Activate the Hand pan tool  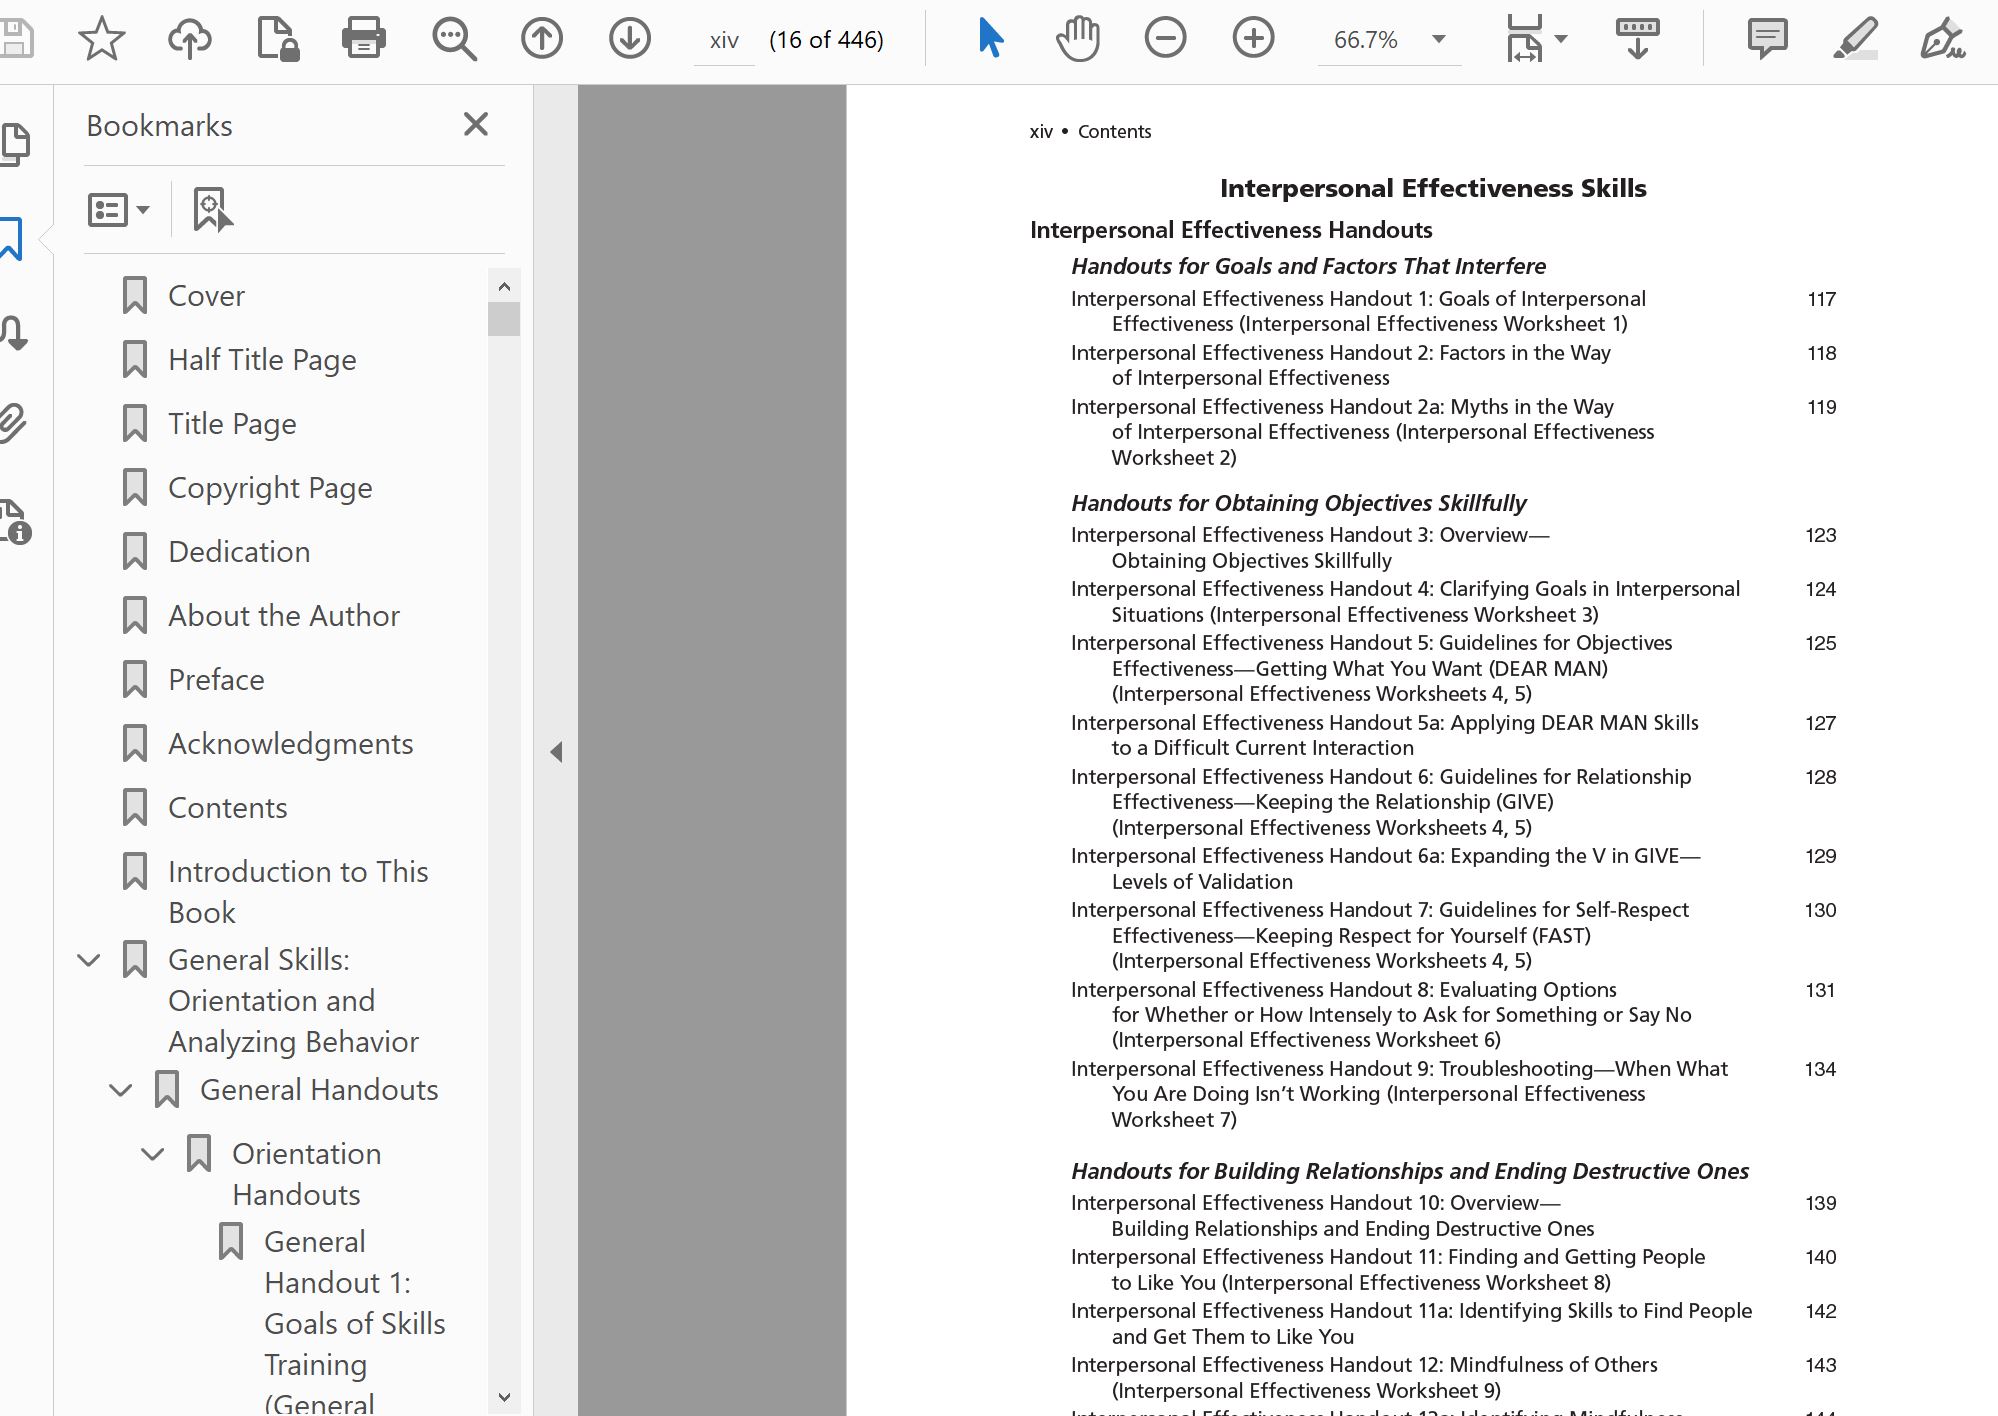tap(1077, 39)
